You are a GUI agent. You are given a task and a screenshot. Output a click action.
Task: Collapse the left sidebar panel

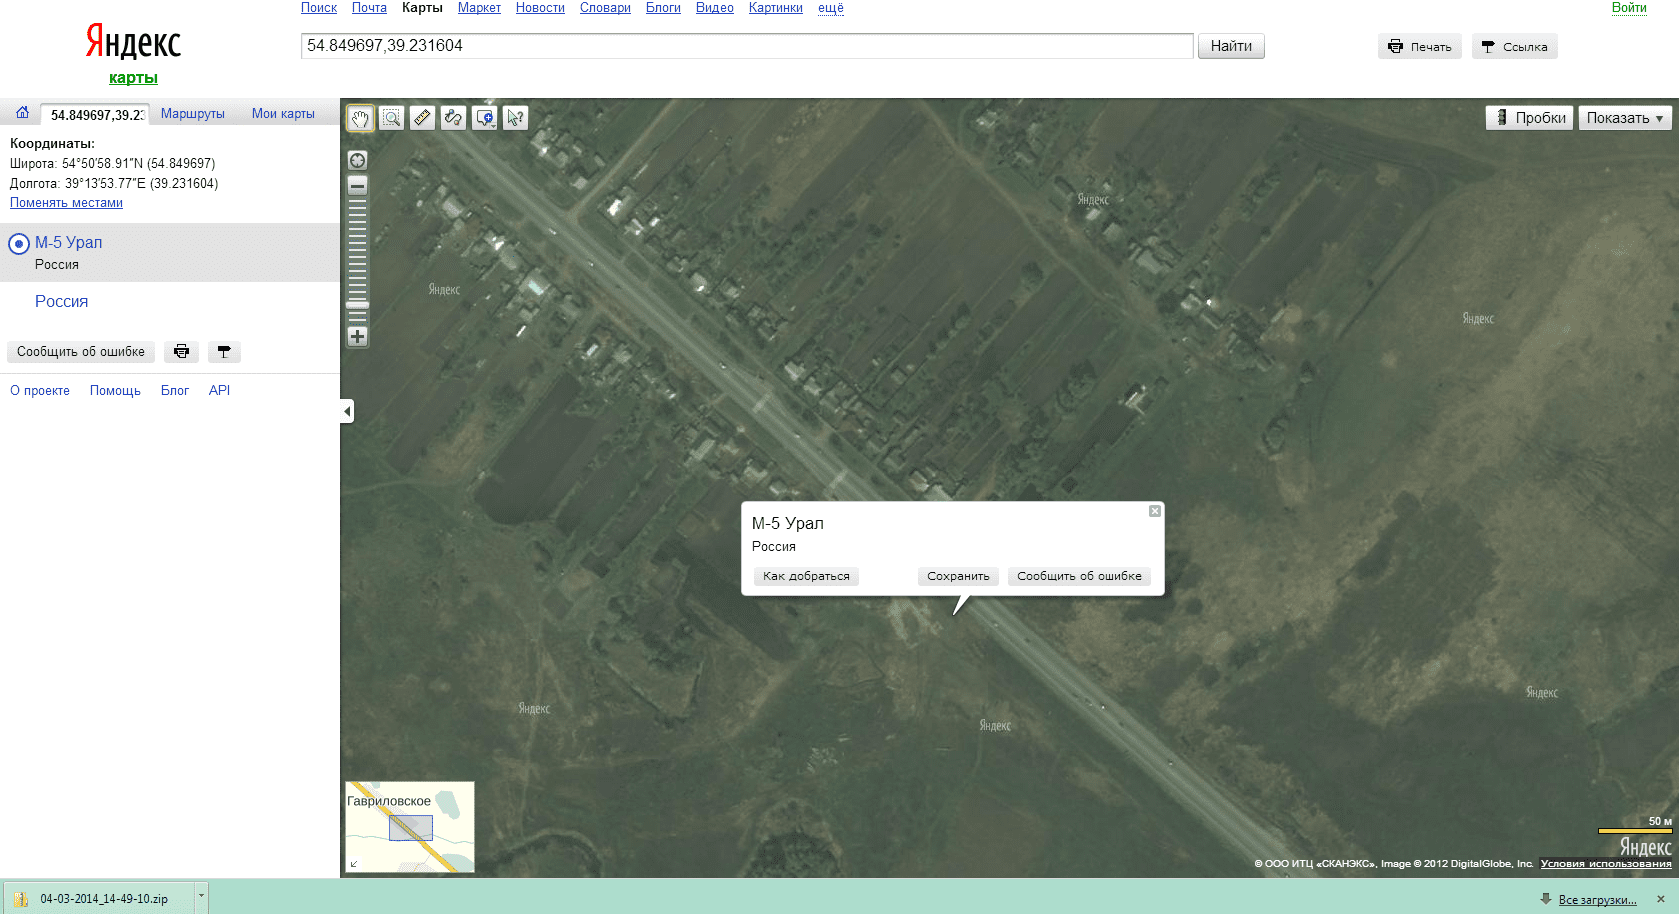click(x=347, y=411)
